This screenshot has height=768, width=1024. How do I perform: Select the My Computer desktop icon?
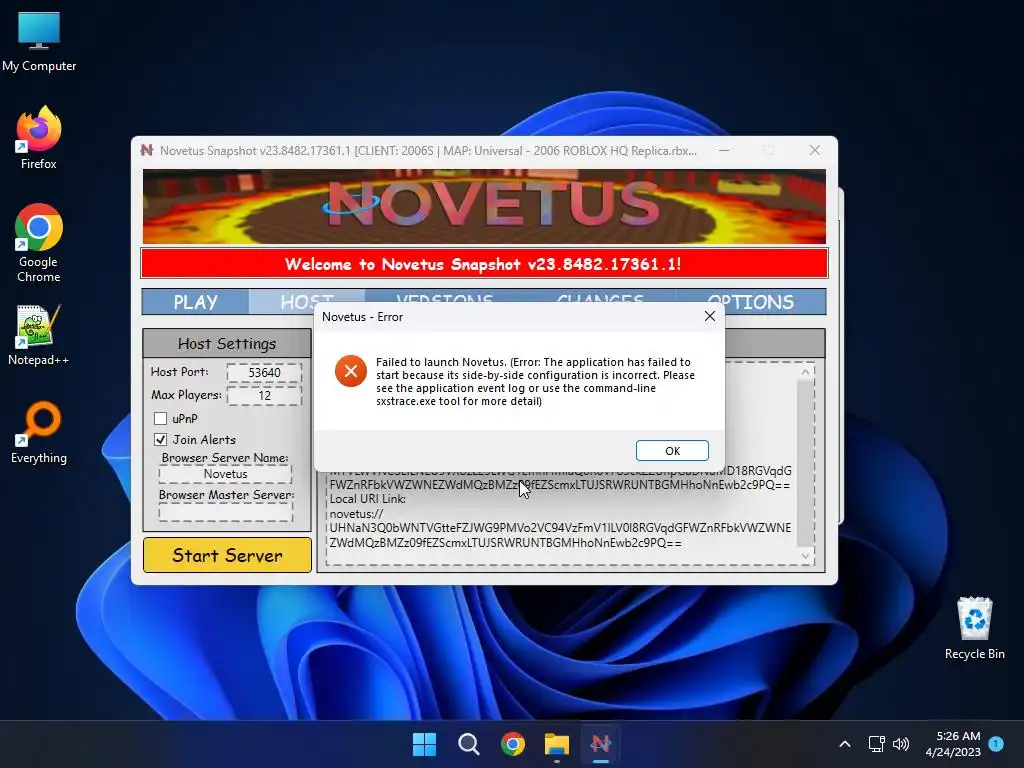pos(39,42)
